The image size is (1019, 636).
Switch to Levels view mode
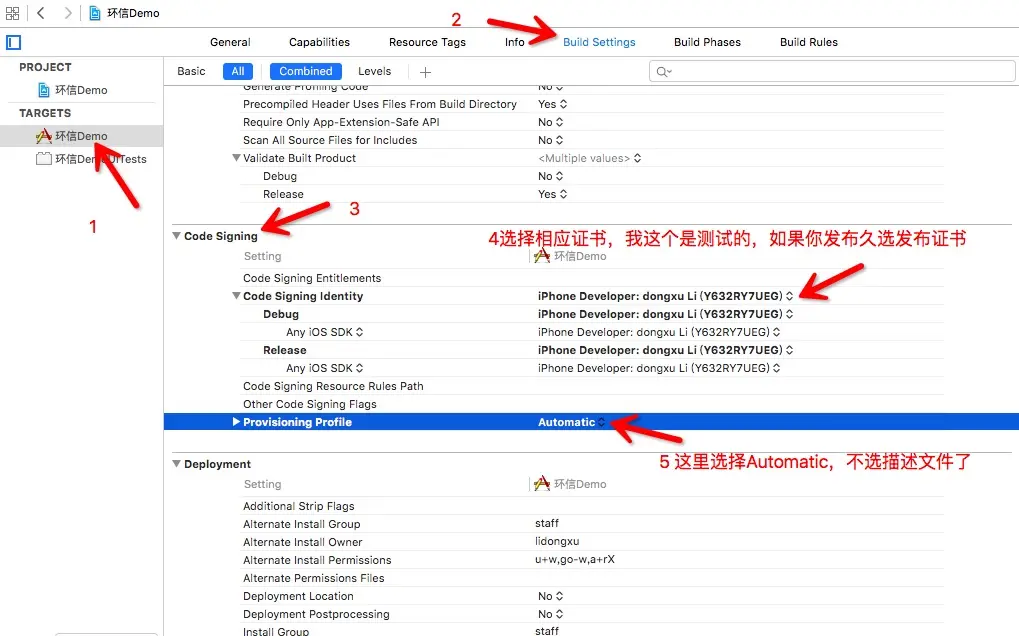click(x=374, y=71)
